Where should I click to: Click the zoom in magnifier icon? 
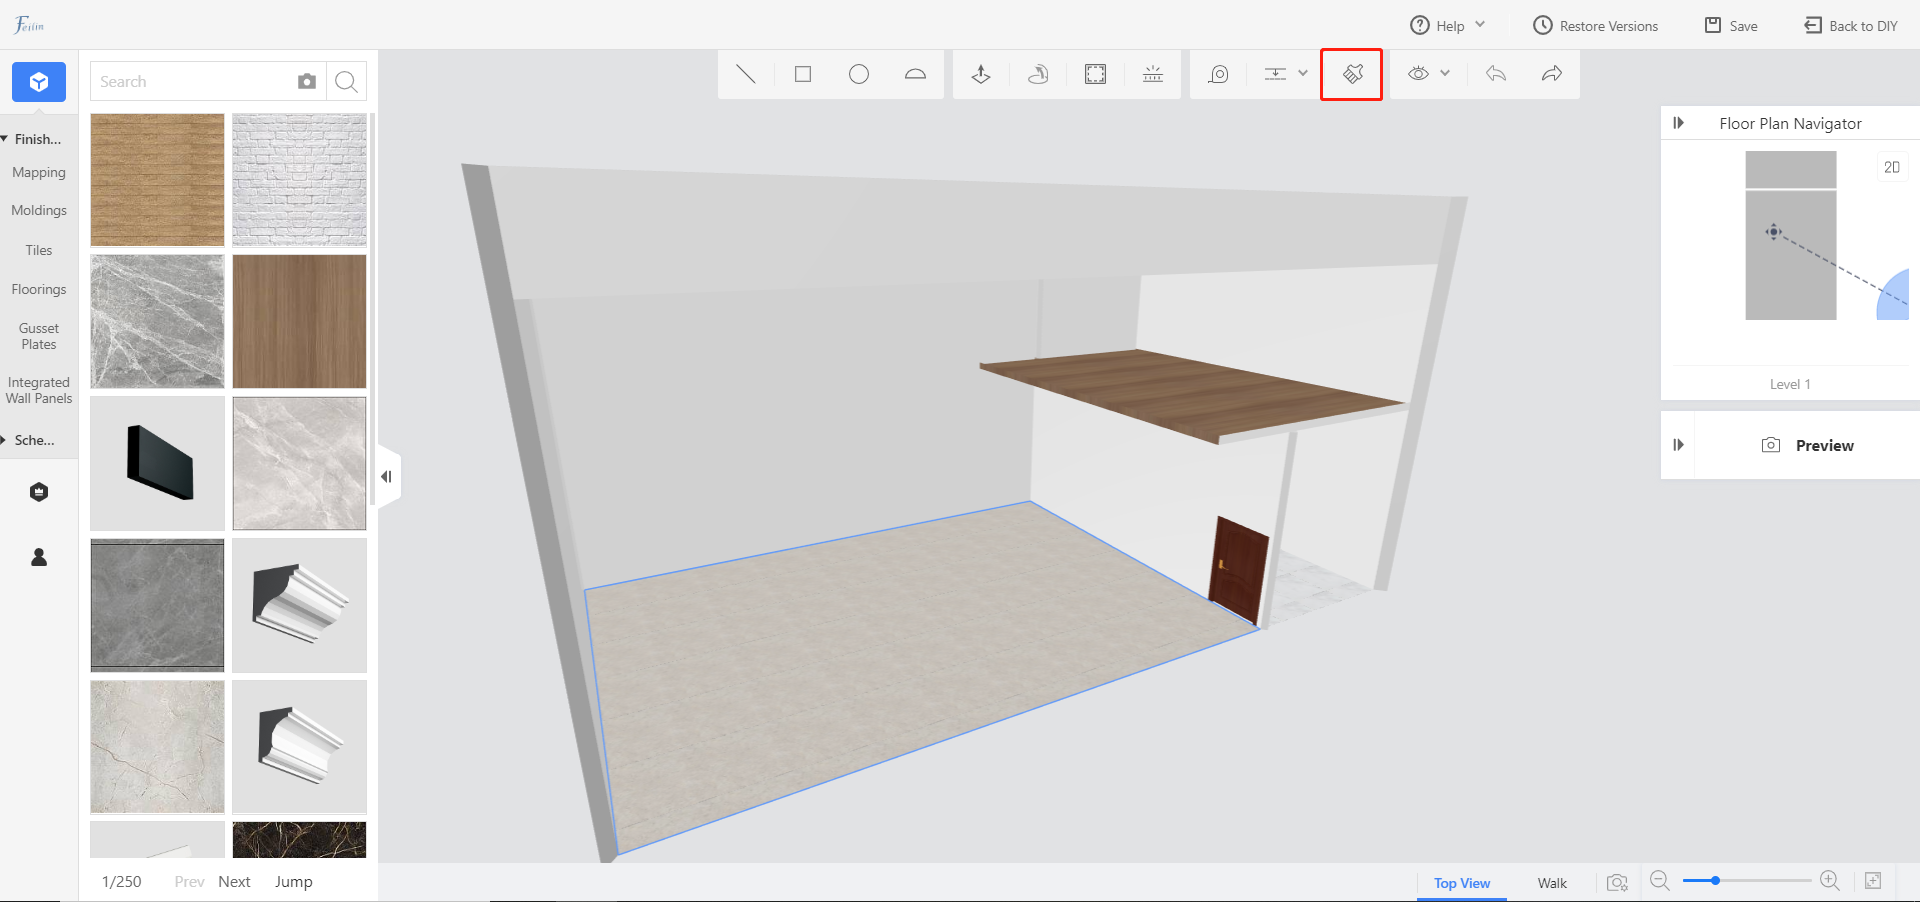(1830, 881)
